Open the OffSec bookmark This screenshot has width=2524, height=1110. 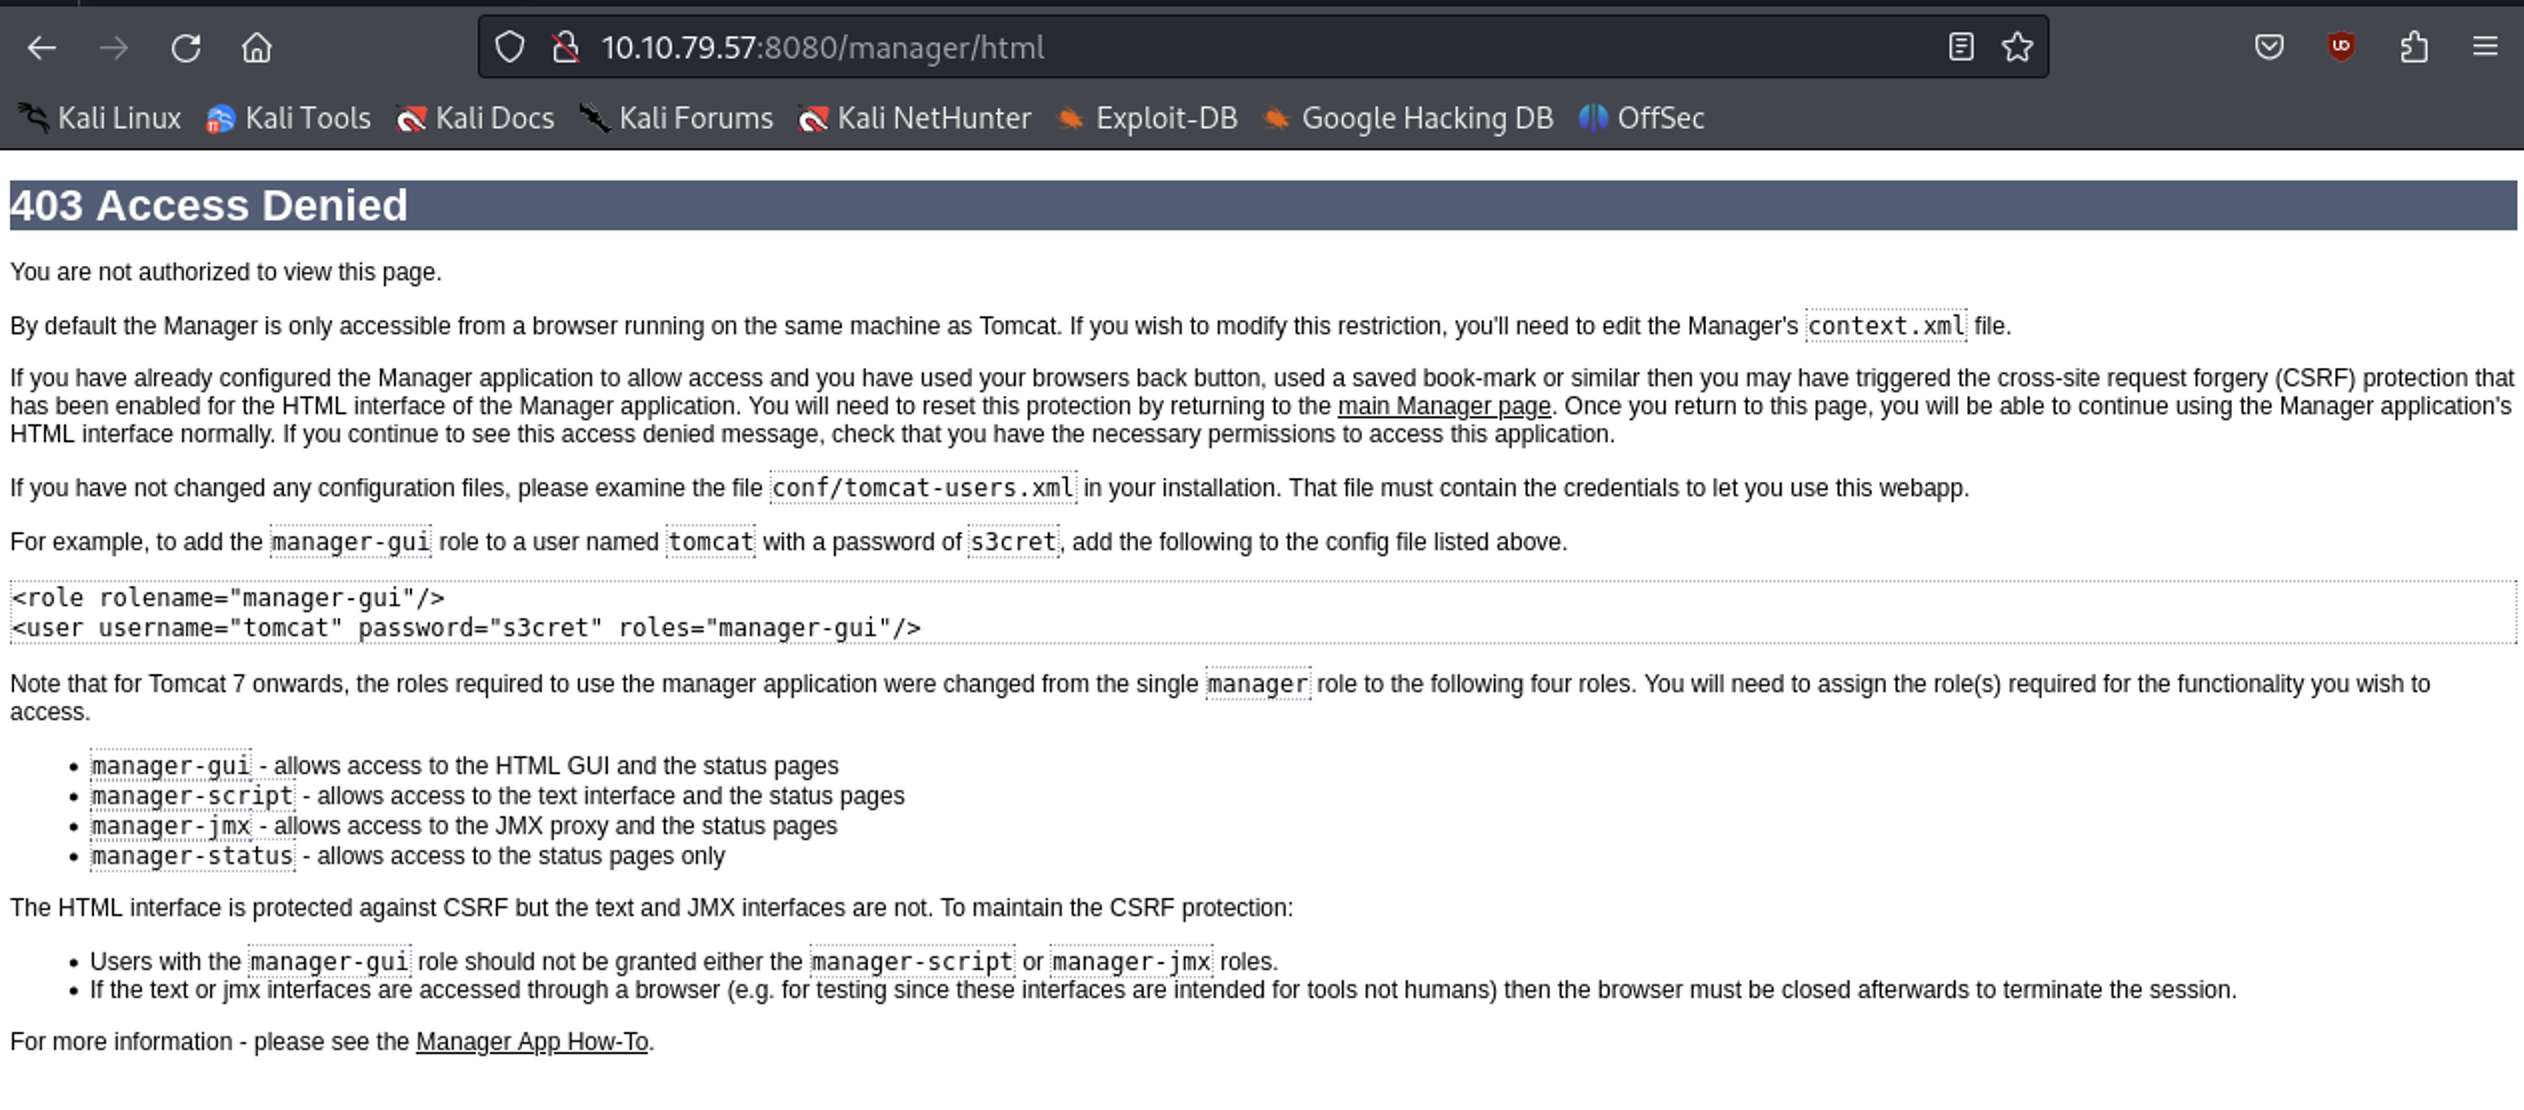click(x=1642, y=118)
